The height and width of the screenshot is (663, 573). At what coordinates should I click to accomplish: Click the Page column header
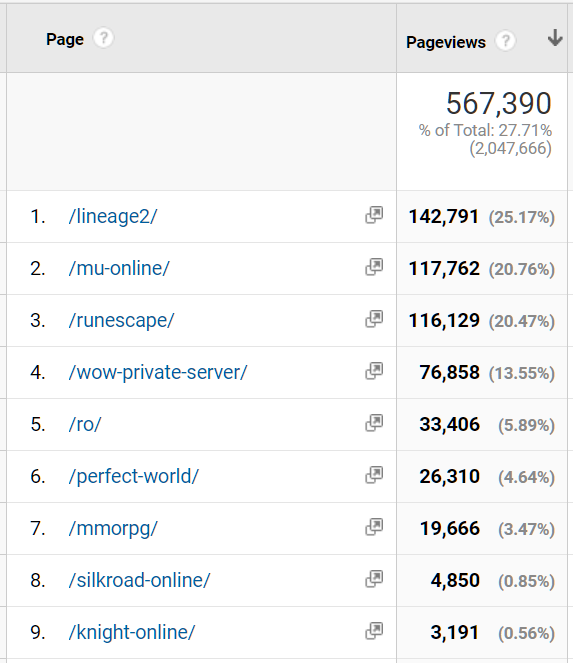(x=65, y=39)
